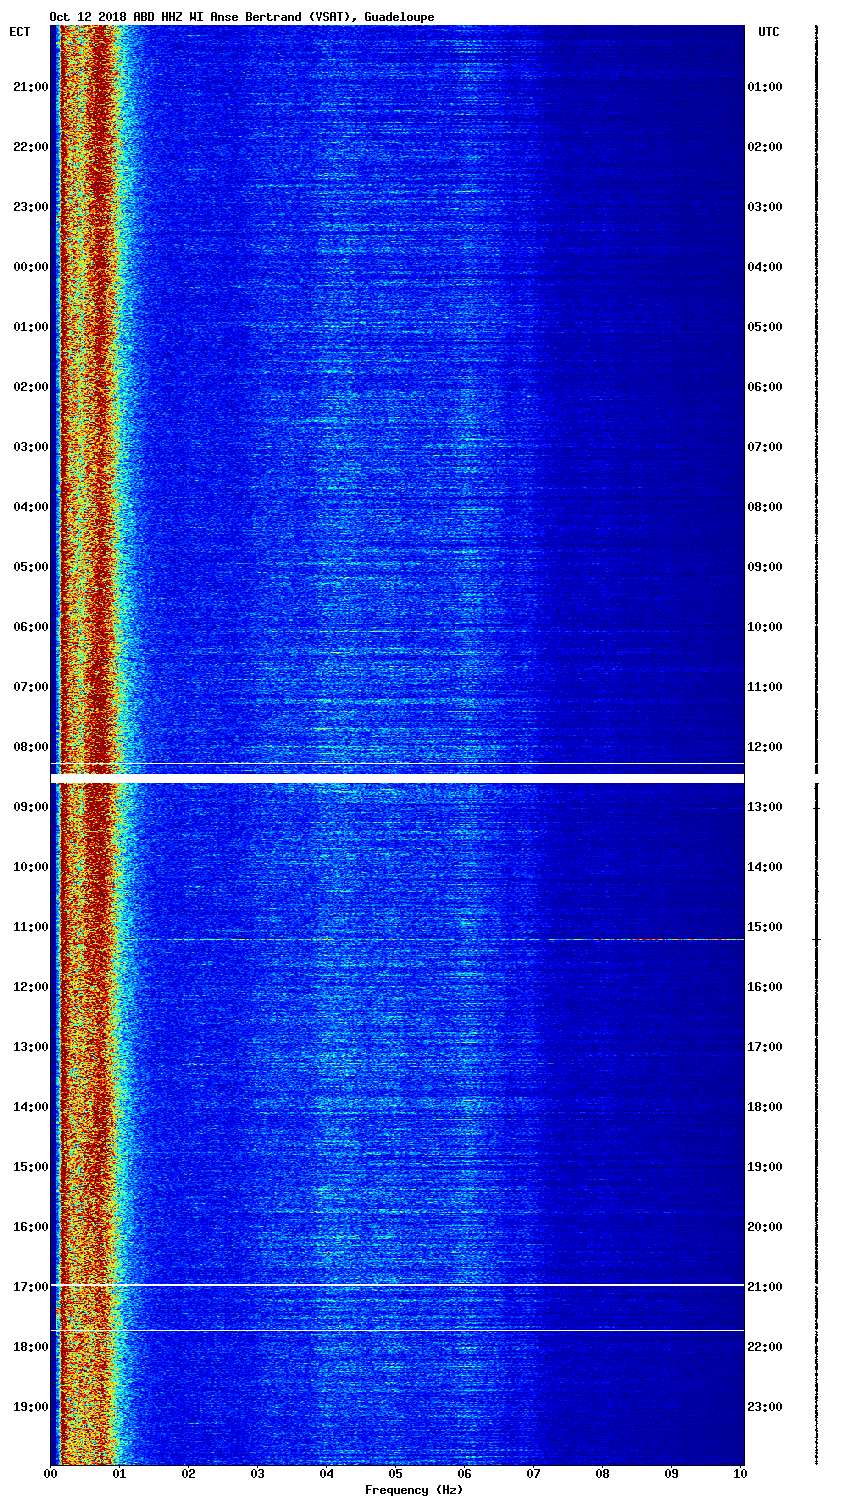Click the 'ECT' axis header label

[20, 32]
